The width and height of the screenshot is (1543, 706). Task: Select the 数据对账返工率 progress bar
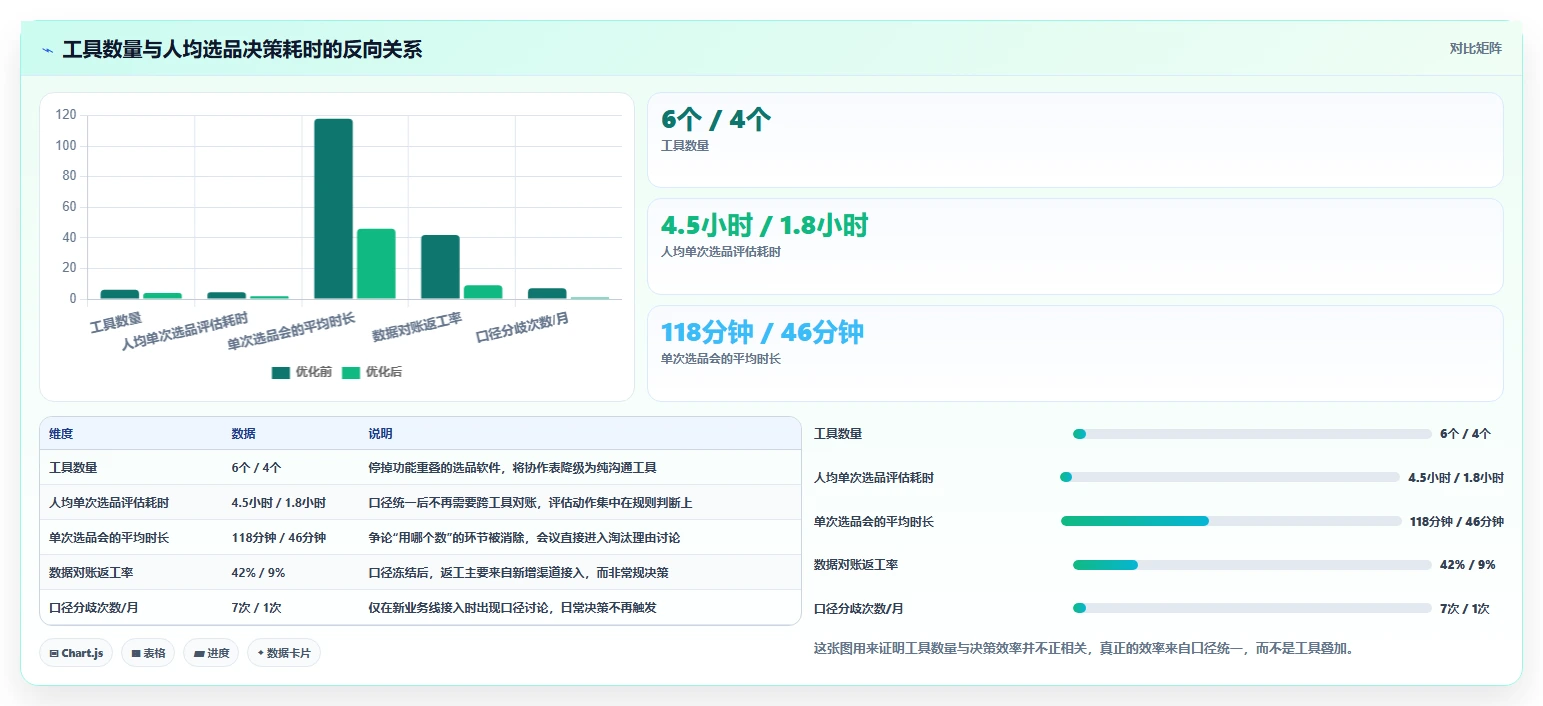[x=1252, y=565]
